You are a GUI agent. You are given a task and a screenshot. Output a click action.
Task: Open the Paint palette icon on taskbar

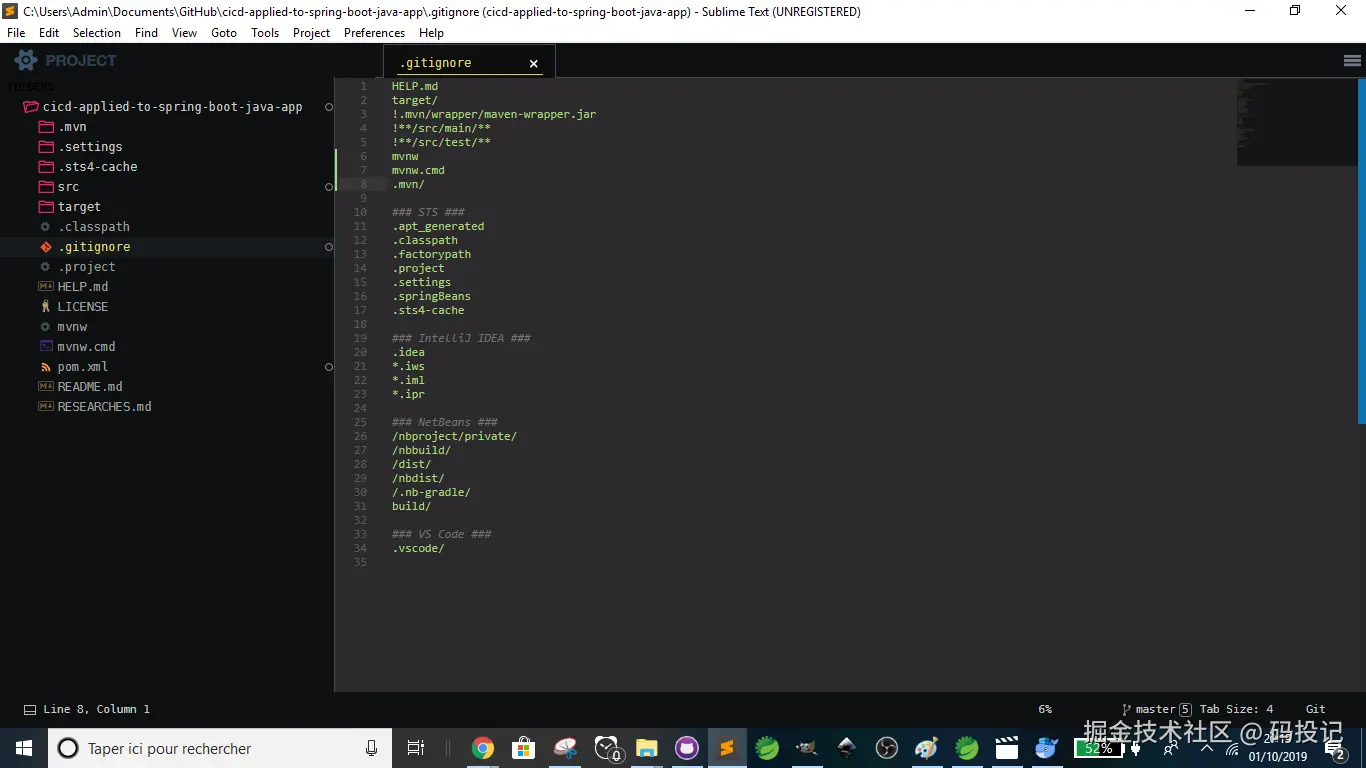click(926, 748)
